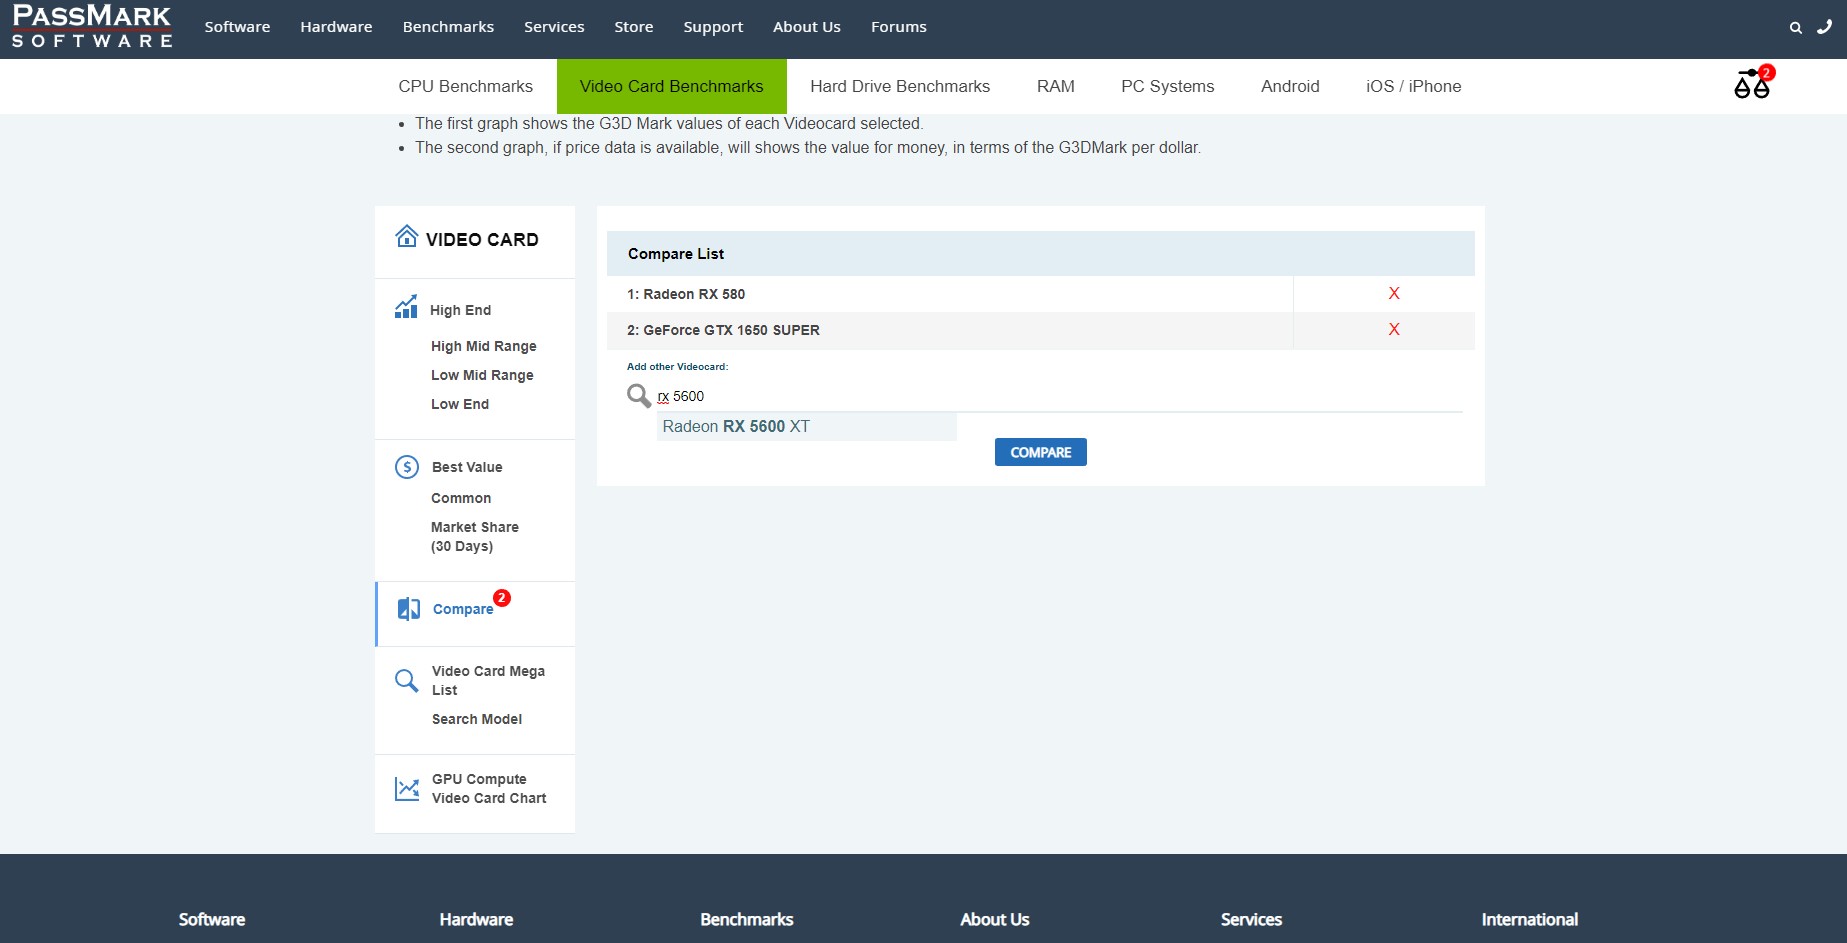1847x943 pixels.
Task: Click the videocard search magnifier icon
Action: coord(638,396)
